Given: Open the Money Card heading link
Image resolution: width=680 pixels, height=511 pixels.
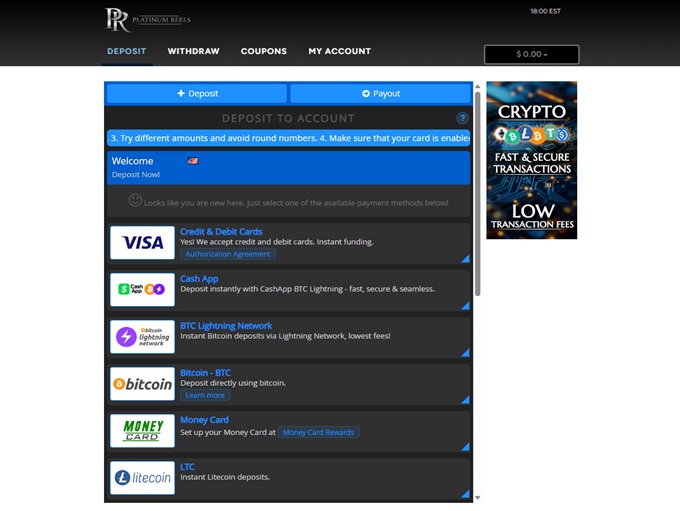Looking at the screenshot, I should point(204,420).
